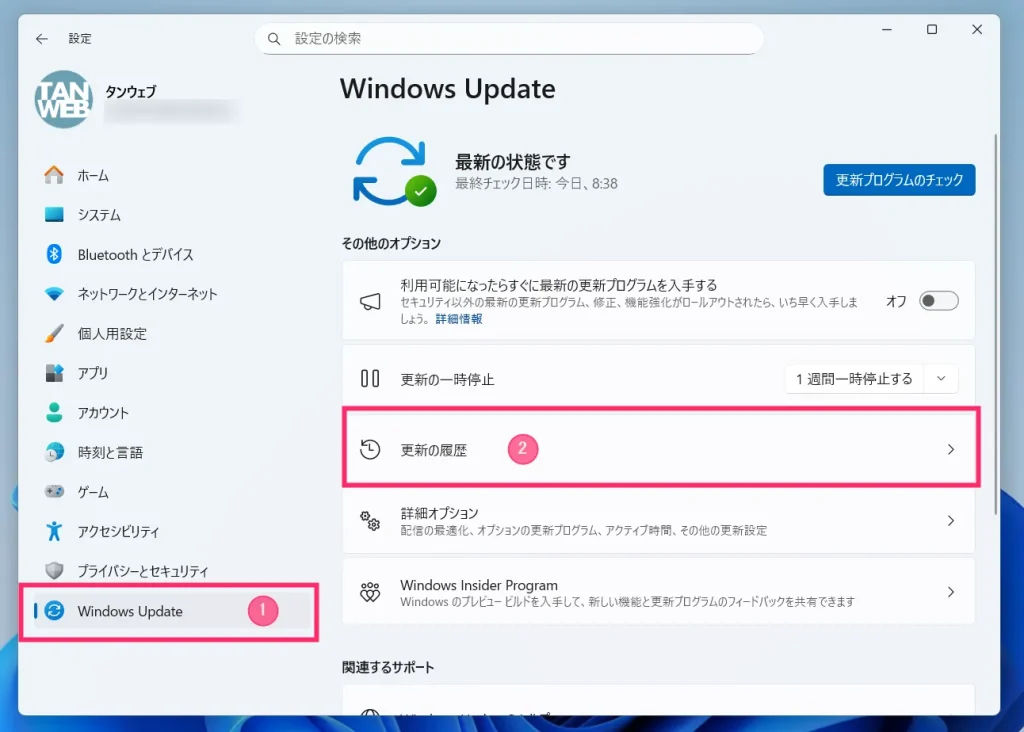Screen dimensions: 1024x732
Task: Click the megaphone icon for latest updates
Action: click(x=370, y=301)
